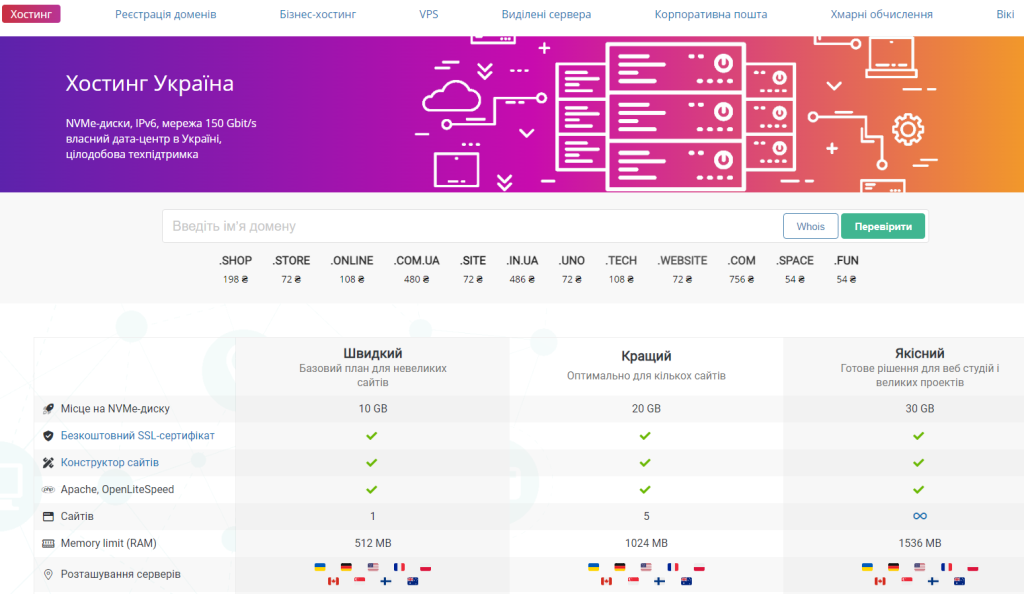Click the memory icon beside Memory limit (RAM)
The image size is (1024, 594).
click(48, 544)
